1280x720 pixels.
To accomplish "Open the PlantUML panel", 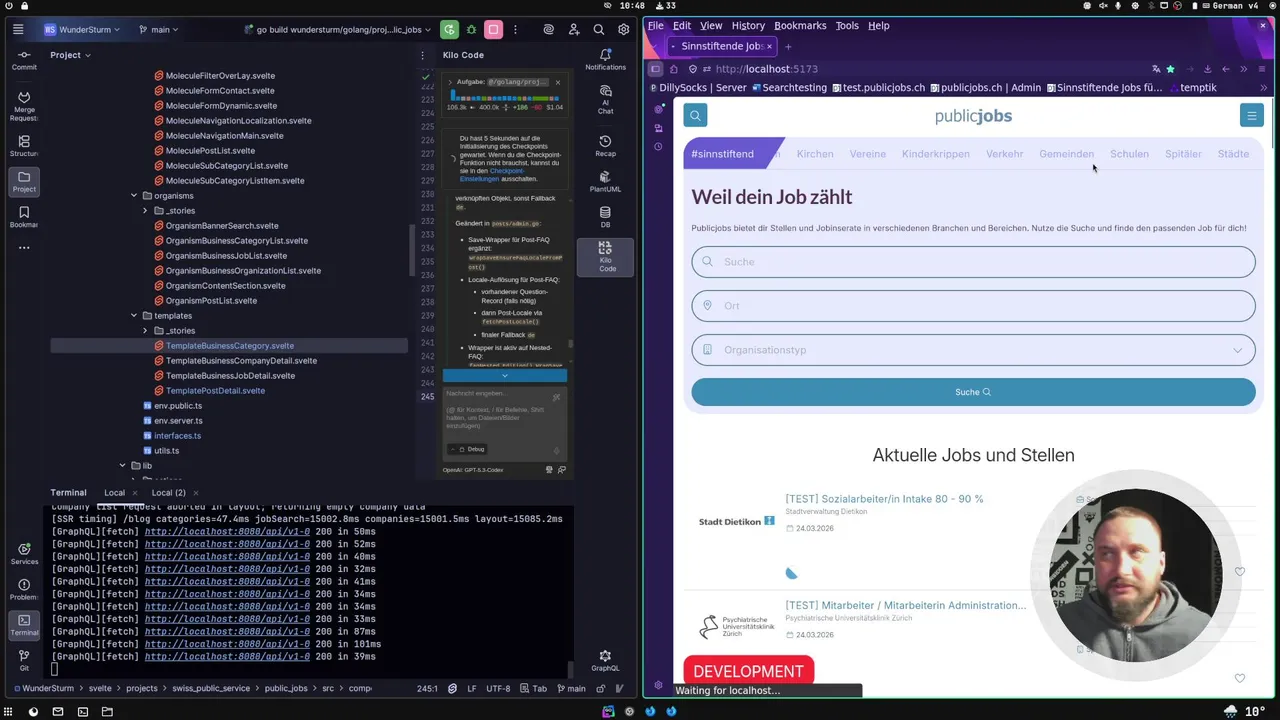I will point(605,181).
